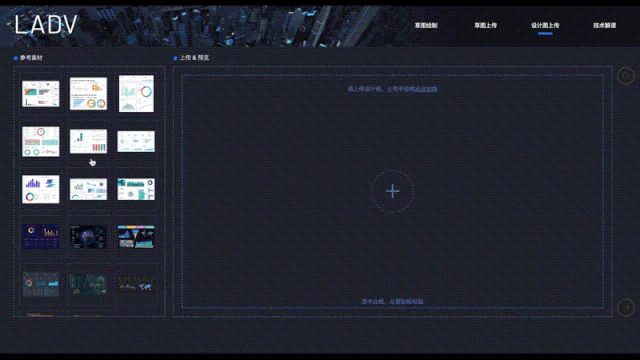Go to the 技术解读 tab
This screenshot has height=360, width=640.
[x=604, y=25]
